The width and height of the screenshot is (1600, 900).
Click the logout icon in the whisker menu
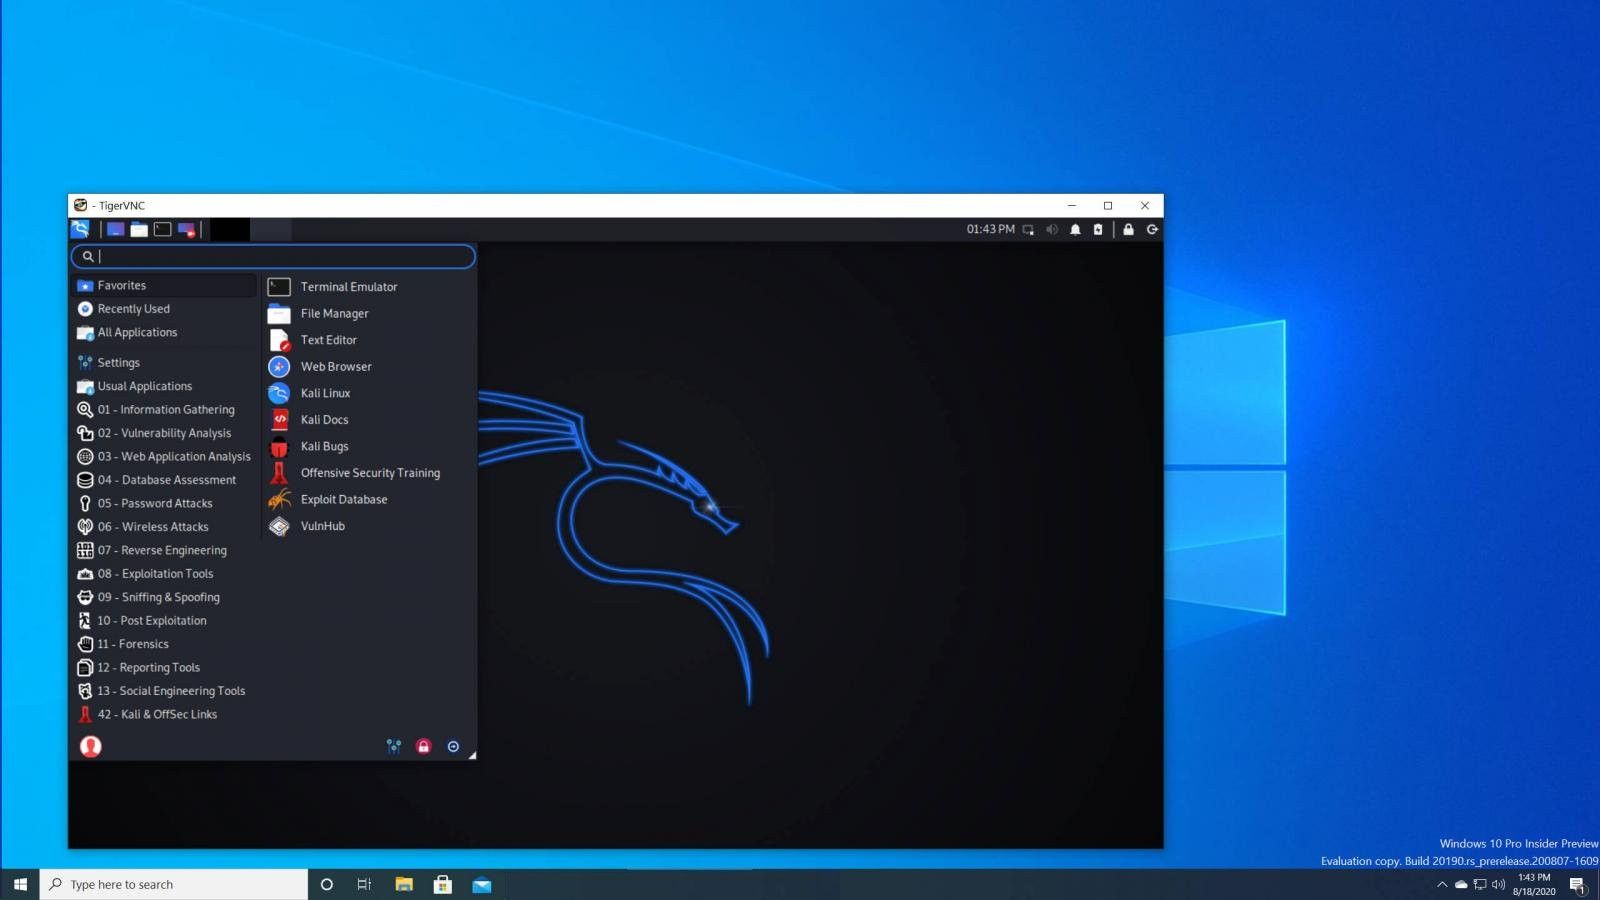pyautogui.click(x=453, y=746)
